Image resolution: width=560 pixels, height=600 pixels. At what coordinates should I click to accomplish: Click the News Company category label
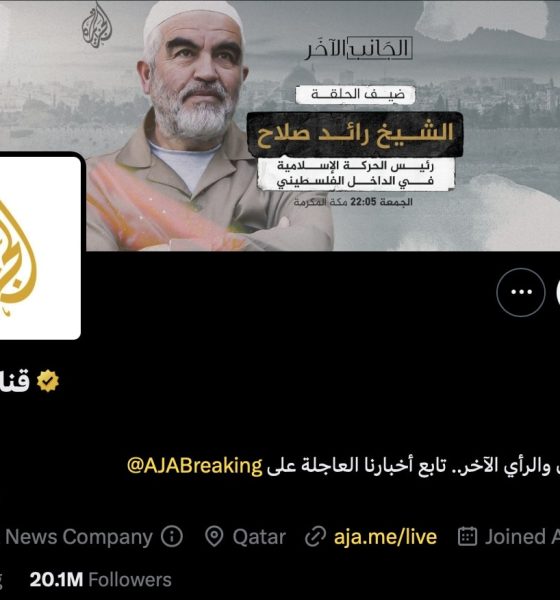[x=78, y=536]
